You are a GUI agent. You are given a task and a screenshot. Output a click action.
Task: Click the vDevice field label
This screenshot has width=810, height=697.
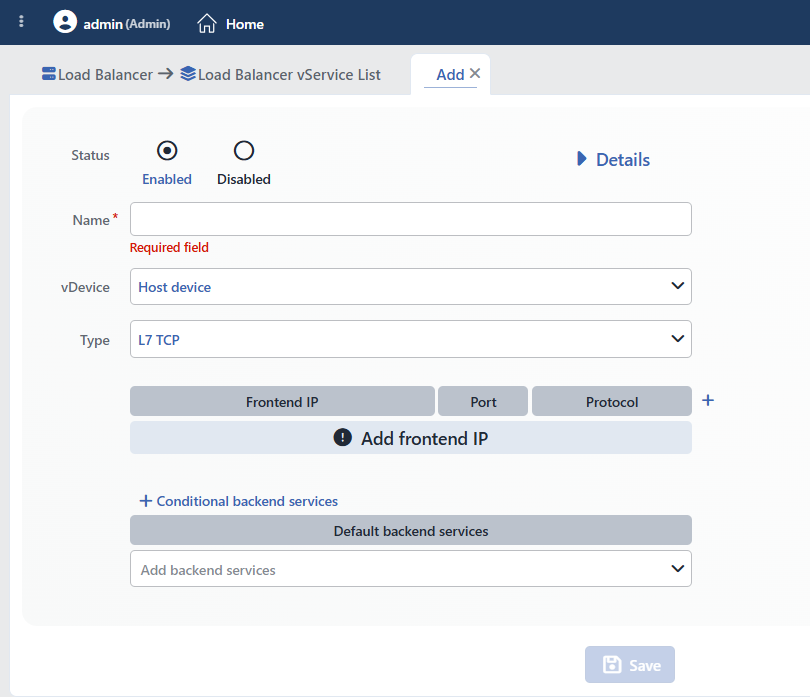click(85, 287)
